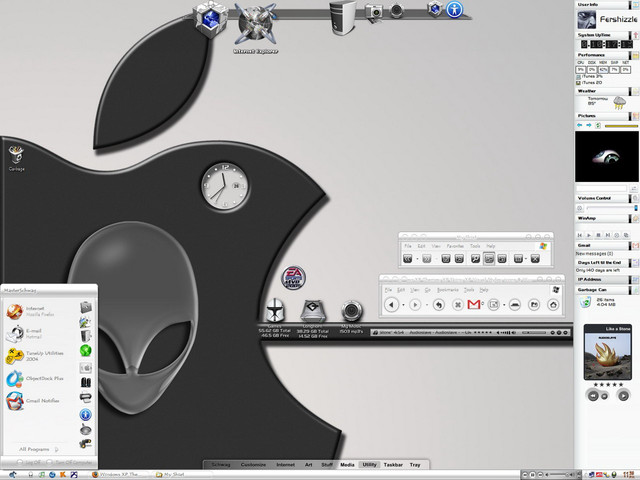Click the red Gmail icon in the Firefox toolbar

click(474, 304)
